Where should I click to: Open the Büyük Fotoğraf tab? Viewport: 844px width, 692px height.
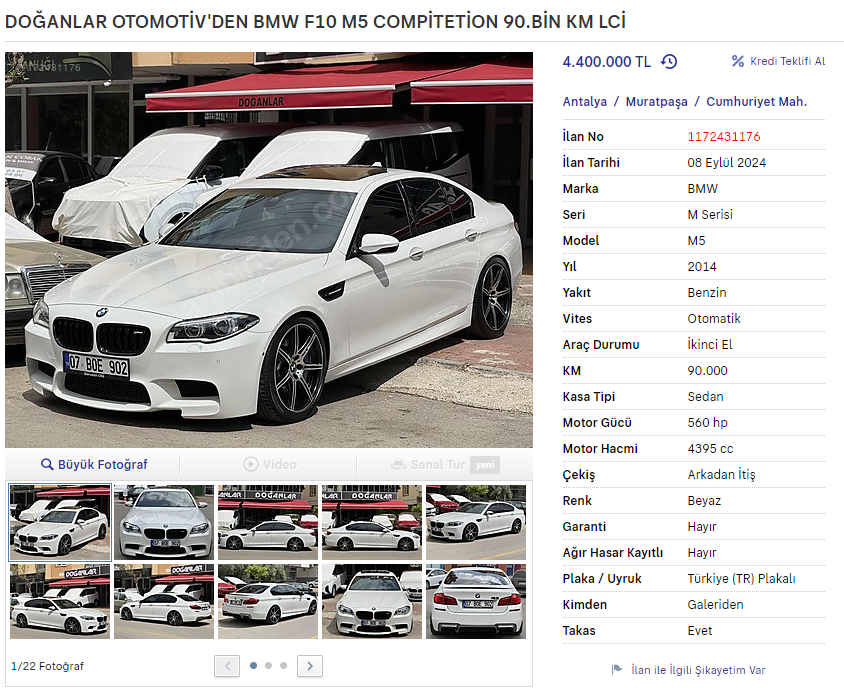tap(94, 464)
